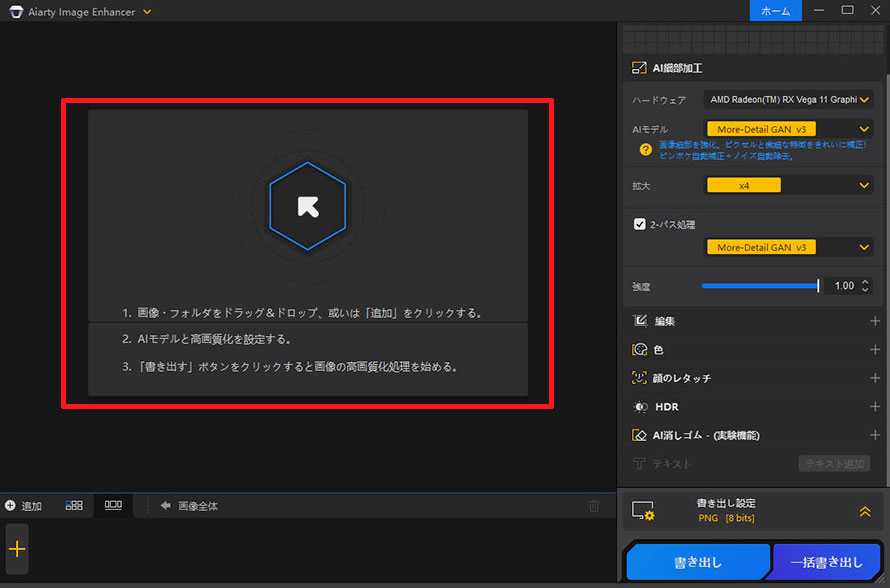This screenshot has height=588, width=890.
Task: Switch to filmstrip view icon
Action: tap(113, 505)
